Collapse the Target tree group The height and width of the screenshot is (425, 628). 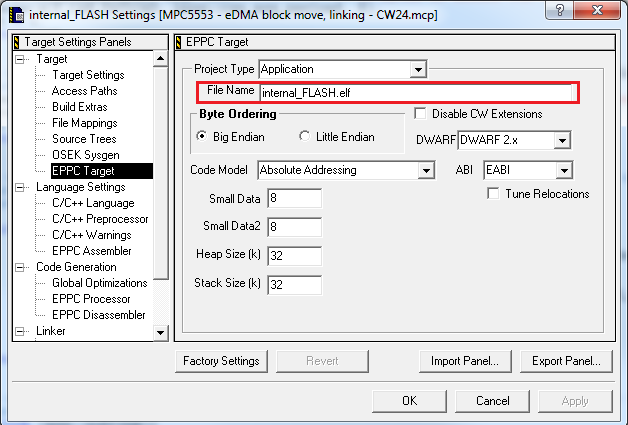pyautogui.click(x=20, y=59)
